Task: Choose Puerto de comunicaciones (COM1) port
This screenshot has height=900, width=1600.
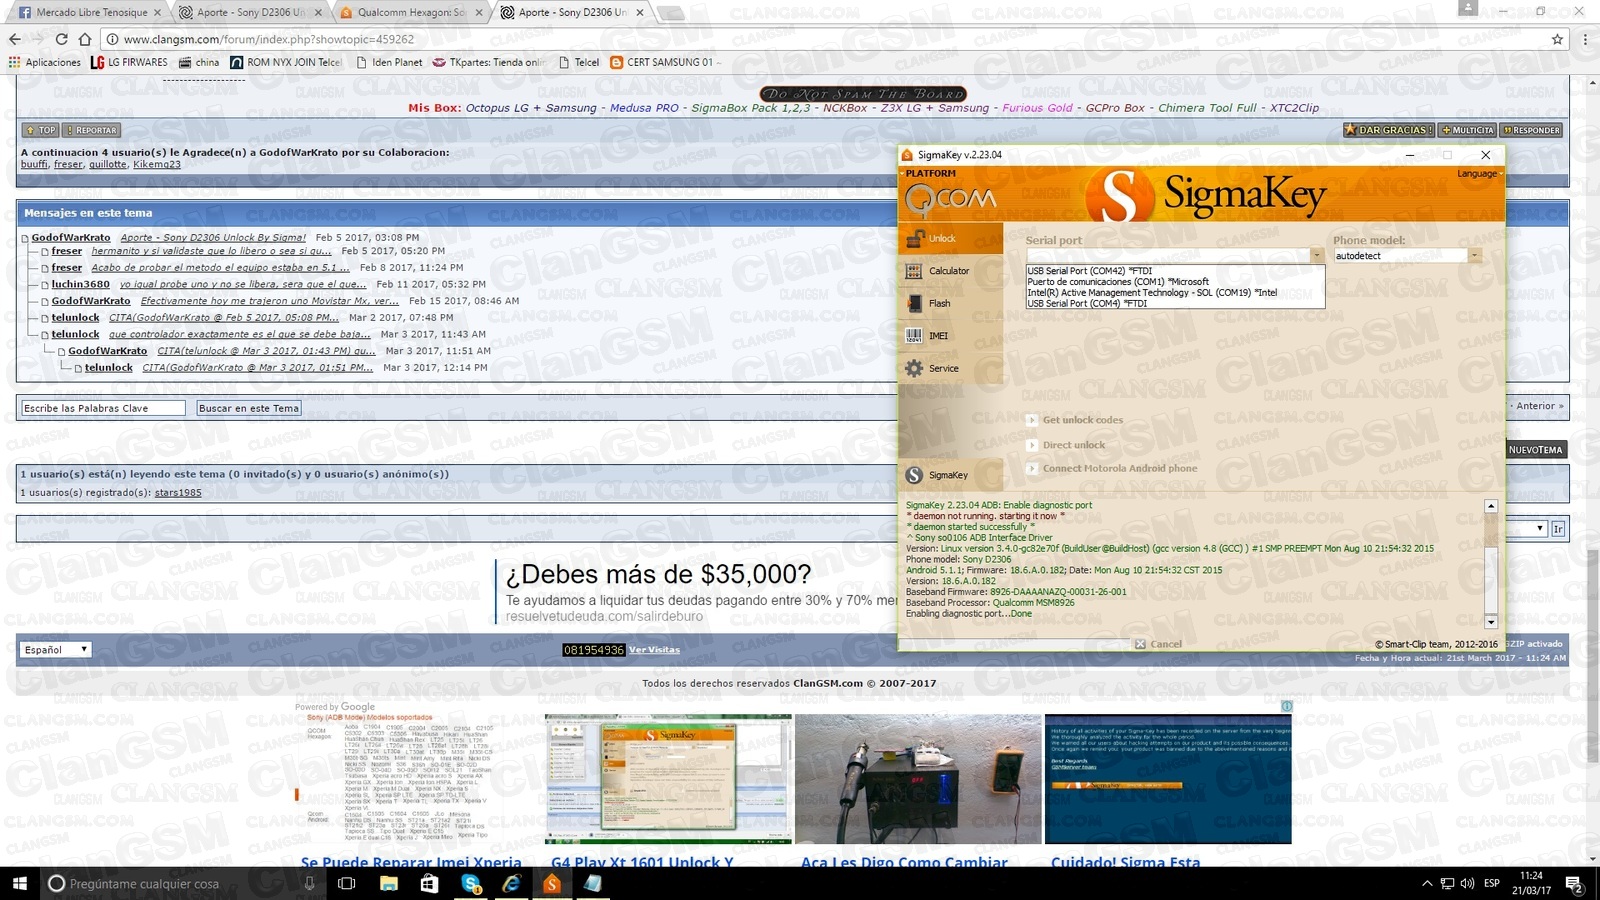Action: tap(1118, 282)
